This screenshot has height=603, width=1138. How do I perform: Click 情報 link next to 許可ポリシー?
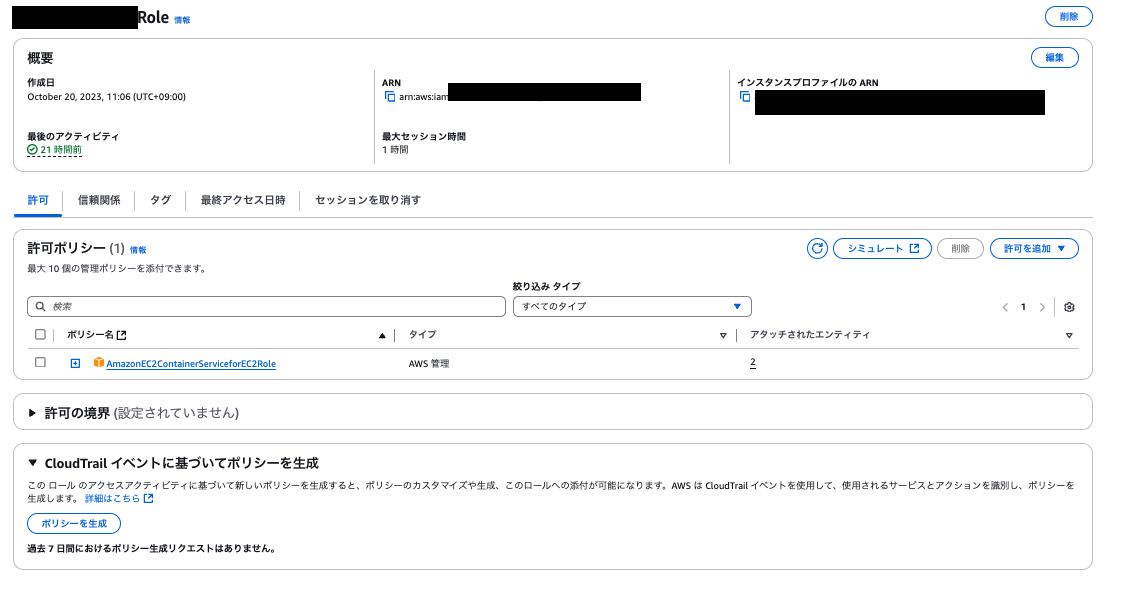click(x=138, y=250)
